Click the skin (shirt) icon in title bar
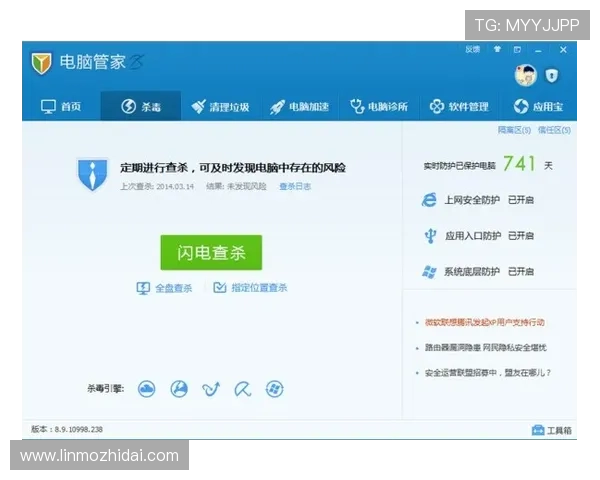The width and height of the screenshot is (600, 480). (497, 49)
